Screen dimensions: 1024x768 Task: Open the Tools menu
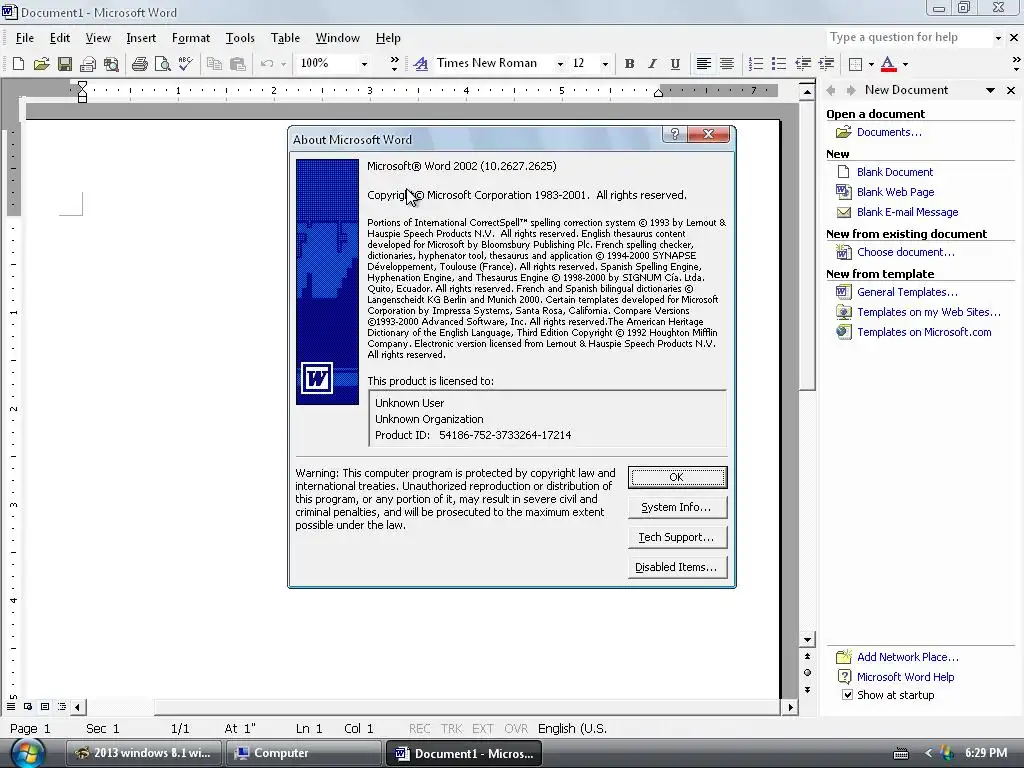240,38
